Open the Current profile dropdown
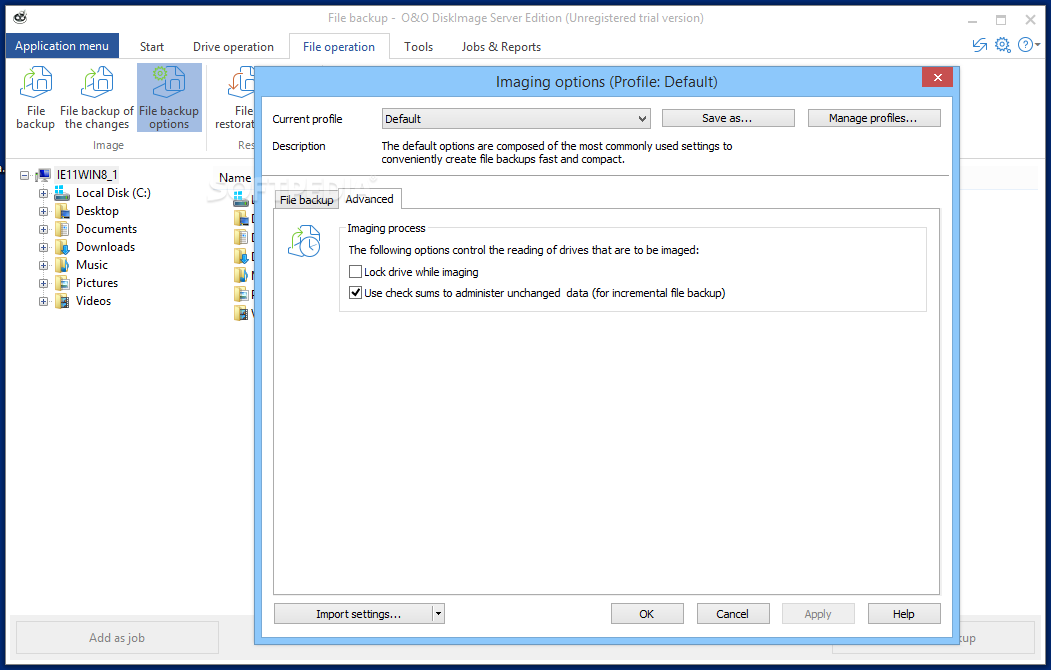 [515, 119]
